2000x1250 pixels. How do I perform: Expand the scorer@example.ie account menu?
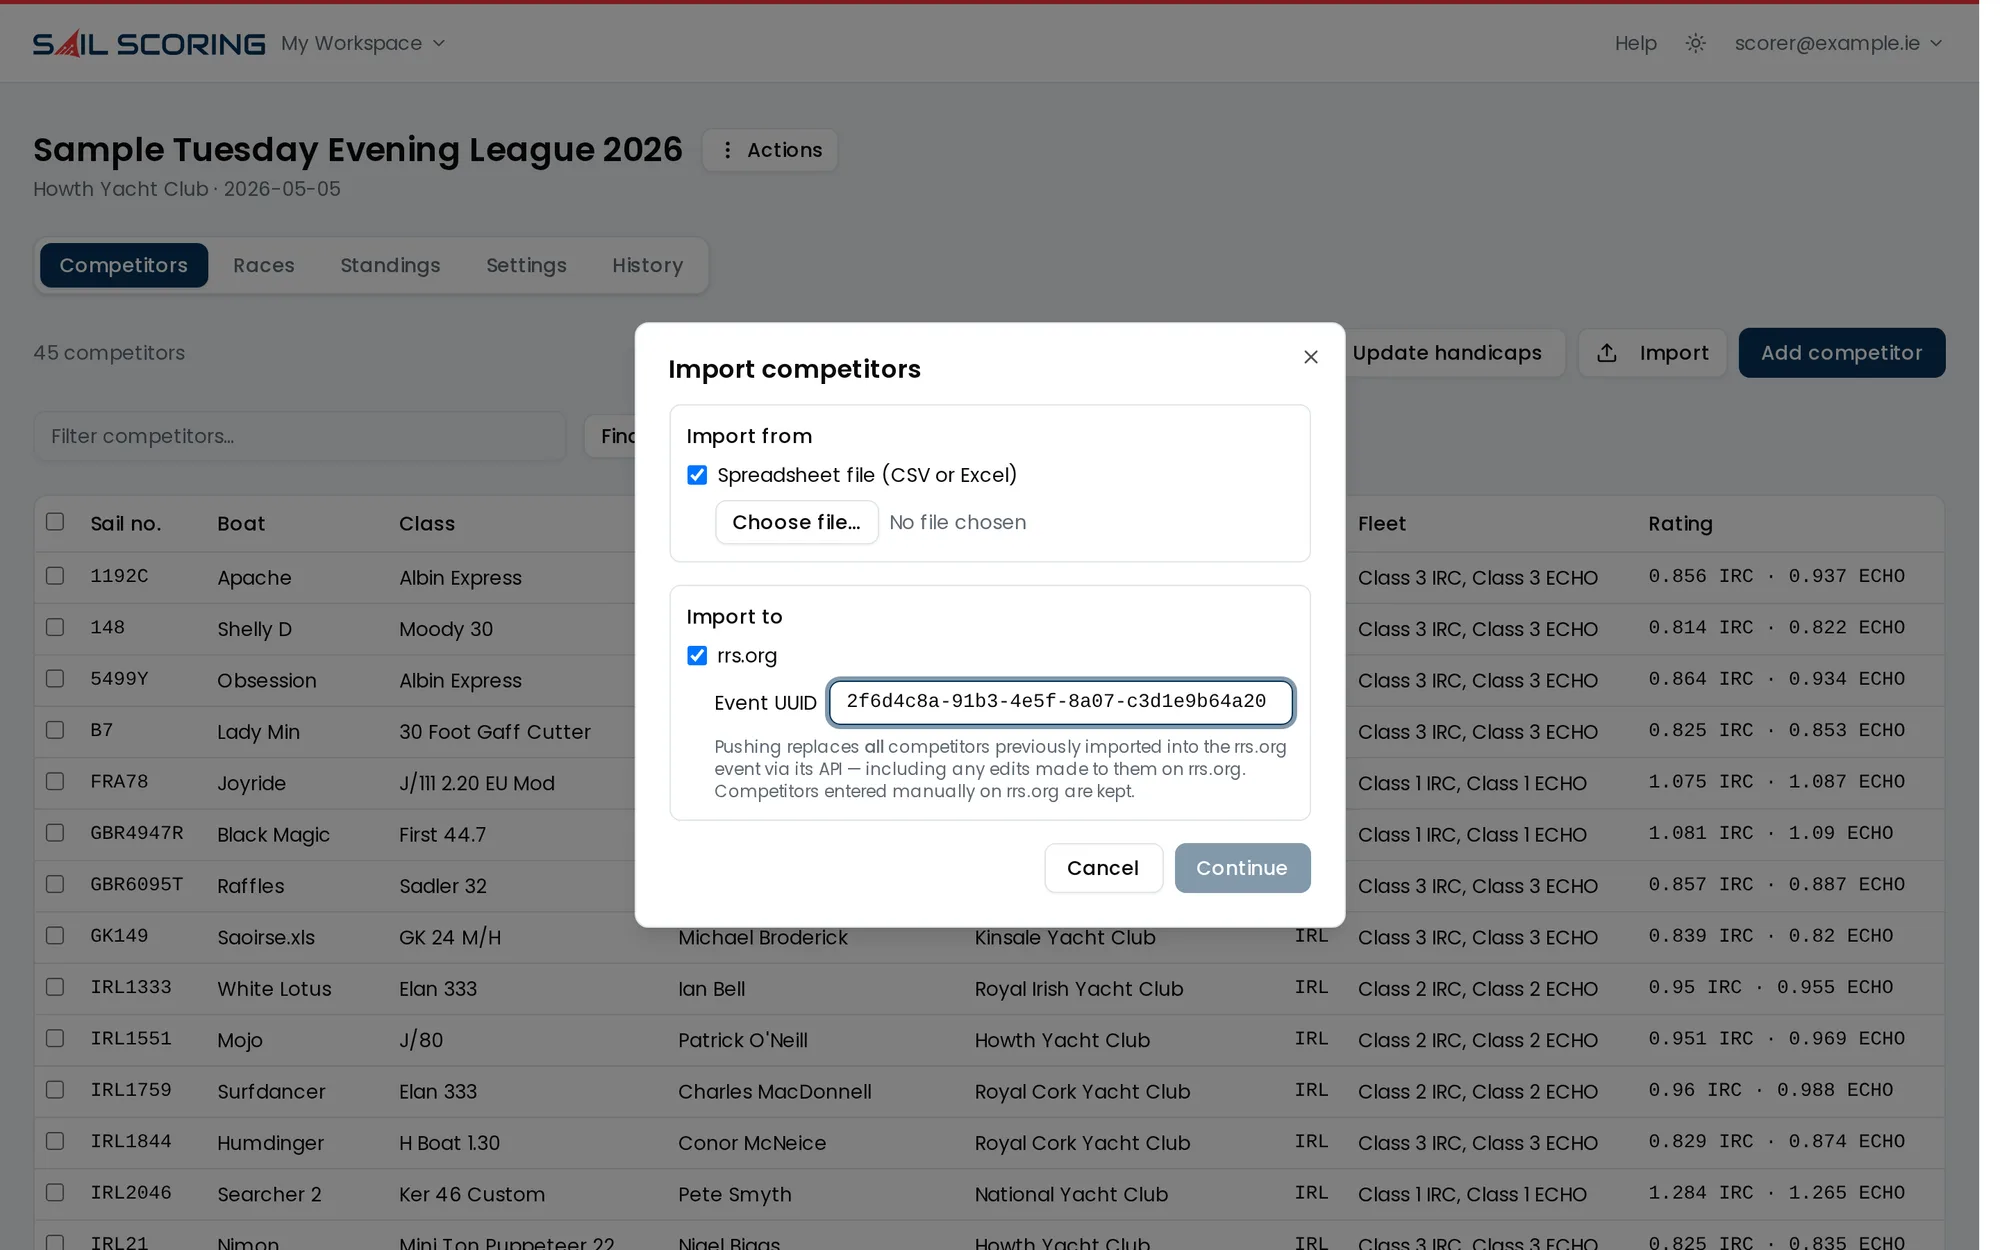(x=1838, y=43)
